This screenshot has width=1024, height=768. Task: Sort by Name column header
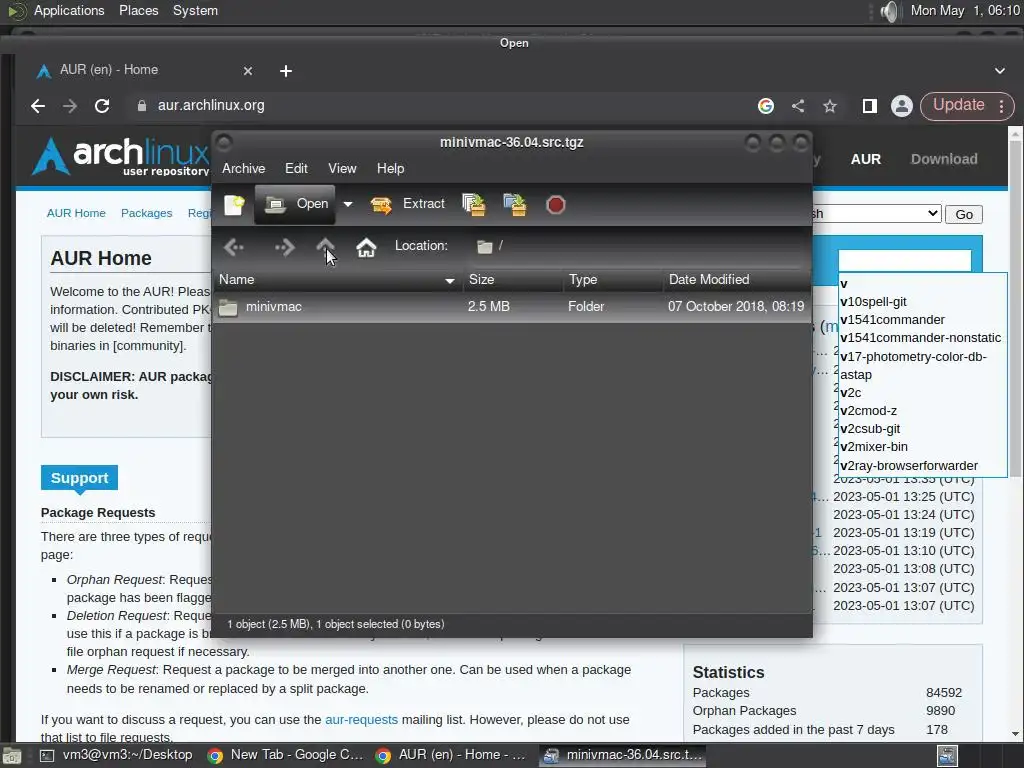[338, 280]
